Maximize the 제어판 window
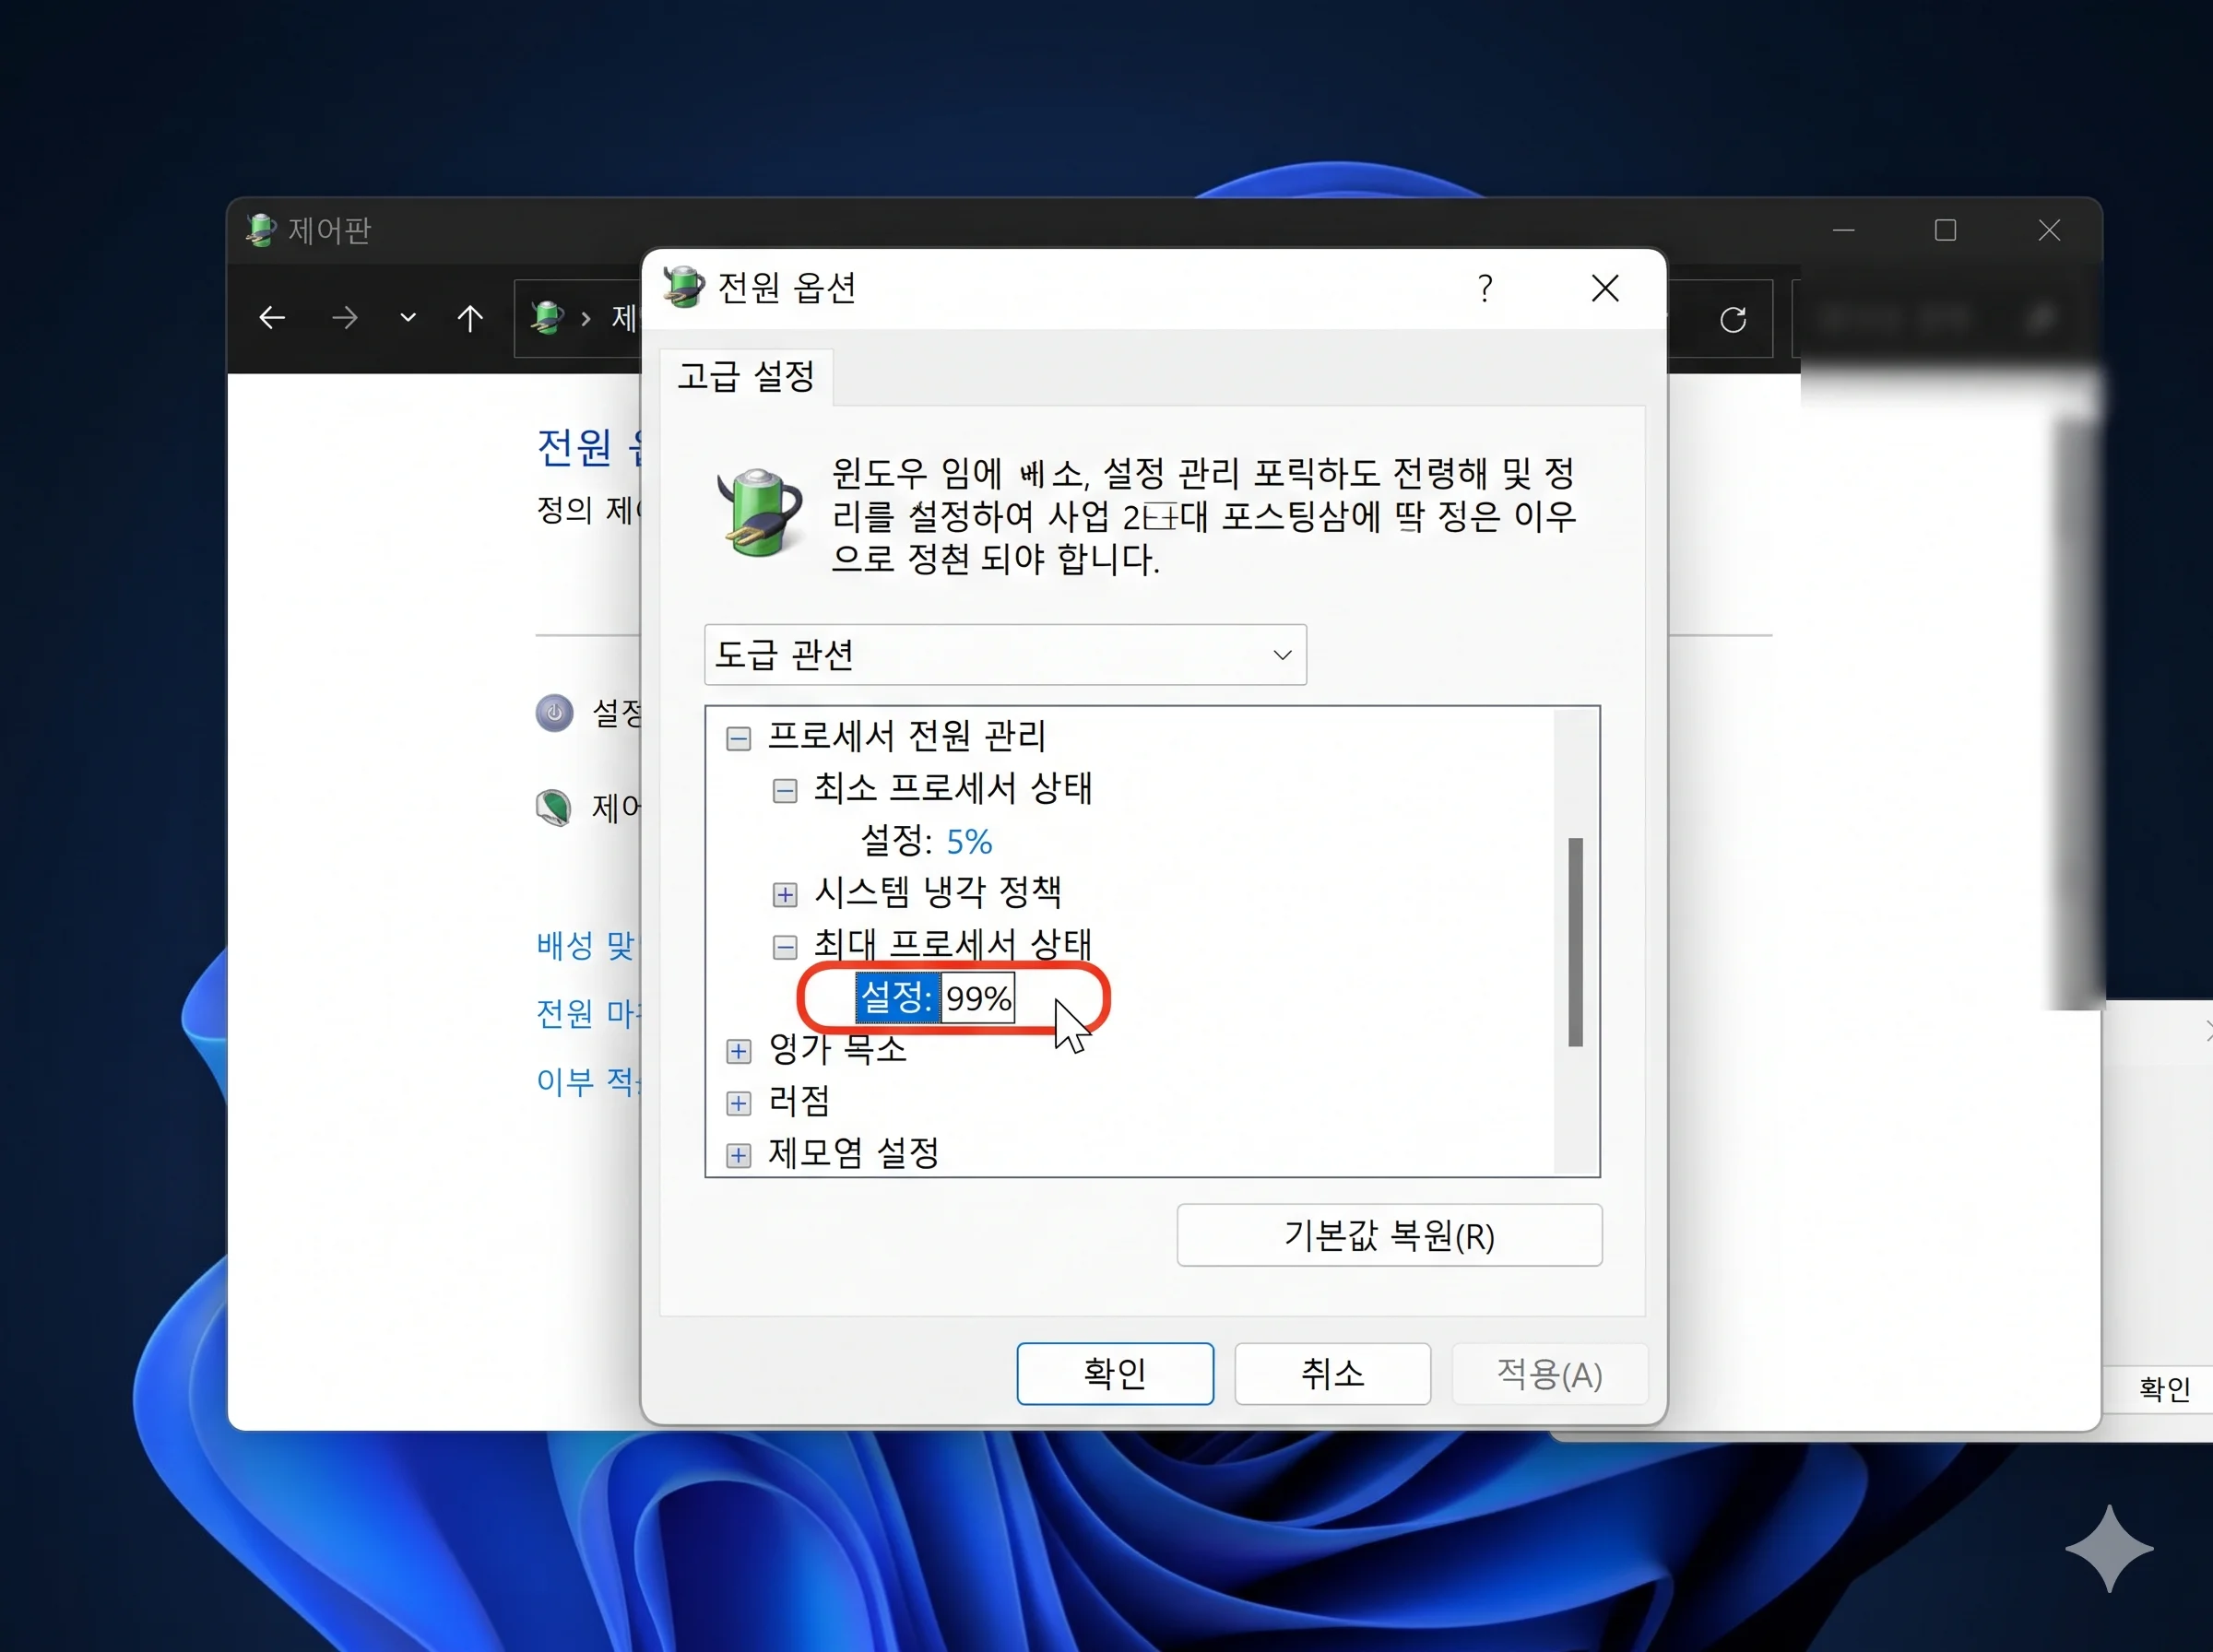The width and height of the screenshot is (2213, 1652). [x=1945, y=230]
